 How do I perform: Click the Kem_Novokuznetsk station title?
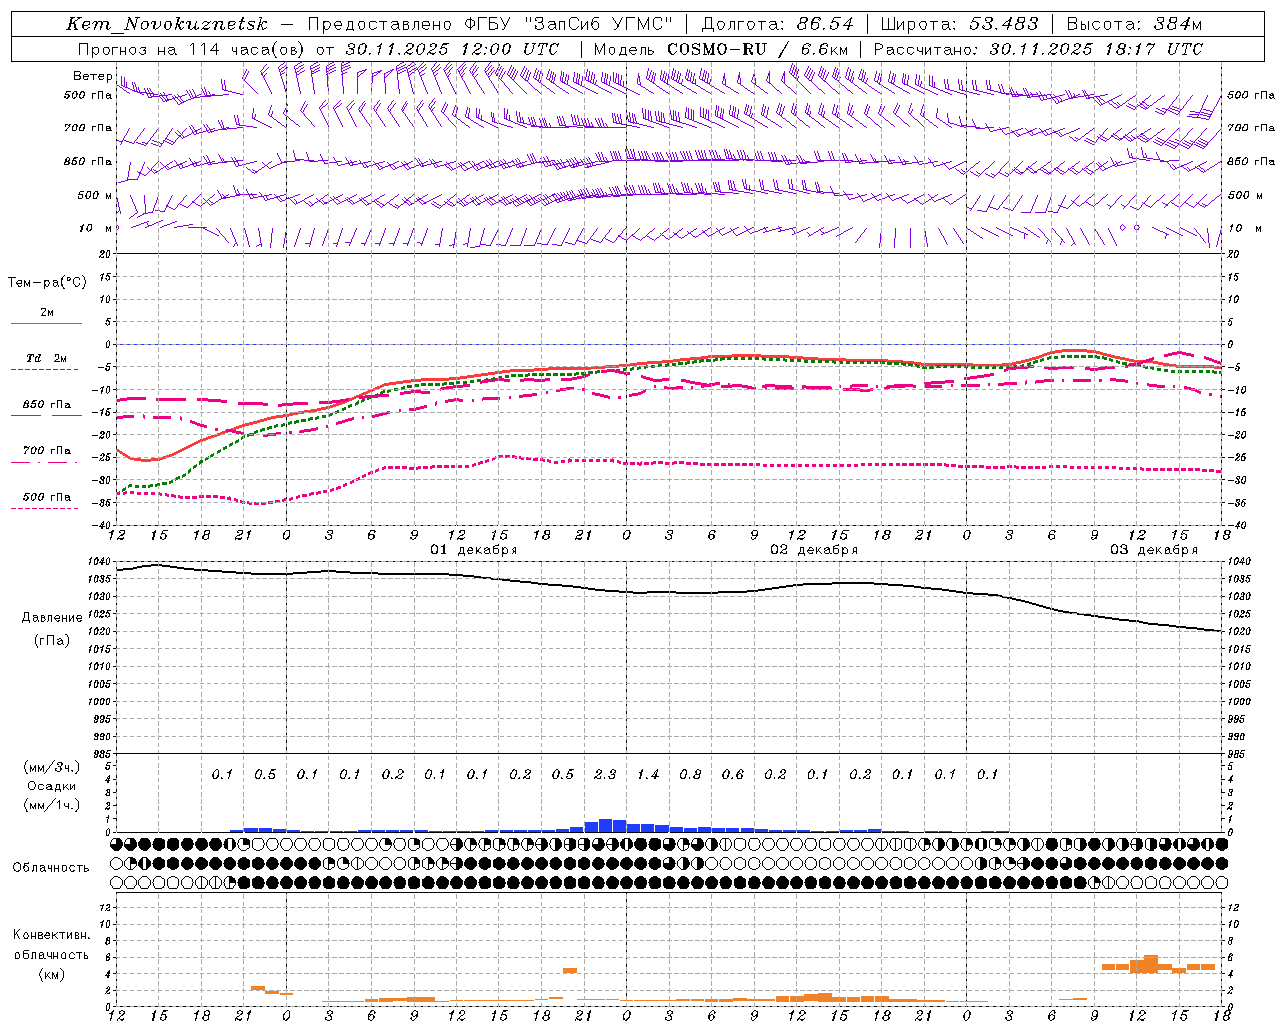point(167,24)
